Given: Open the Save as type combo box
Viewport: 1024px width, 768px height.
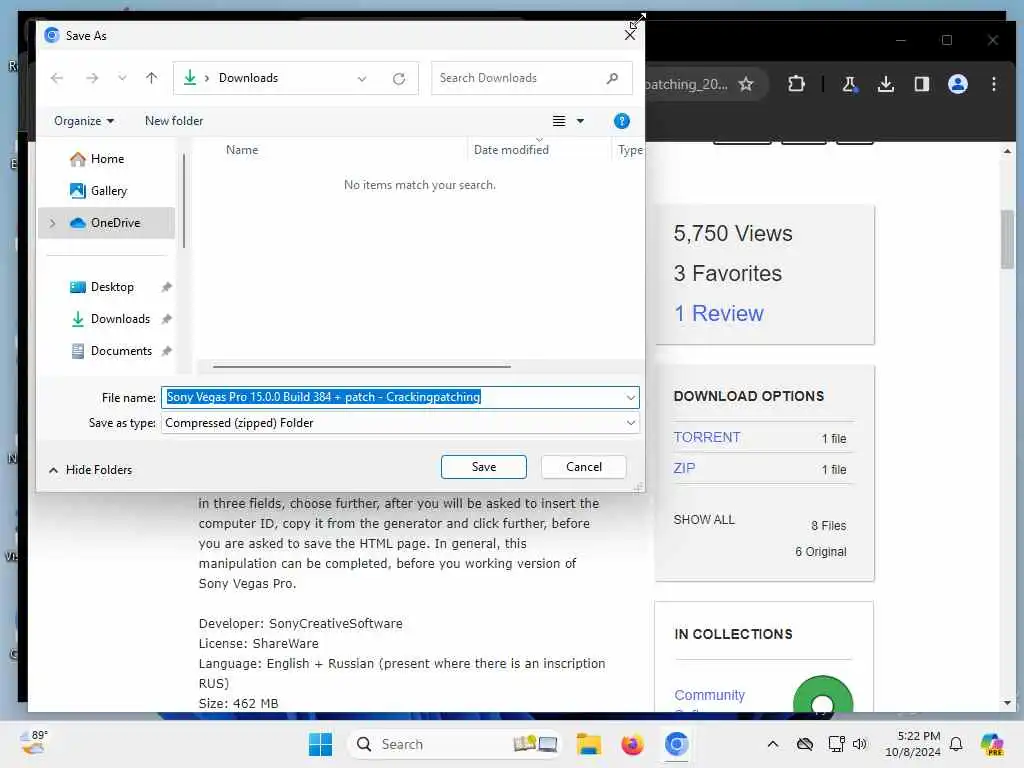Looking at the screenshot, I should [400, 423].
